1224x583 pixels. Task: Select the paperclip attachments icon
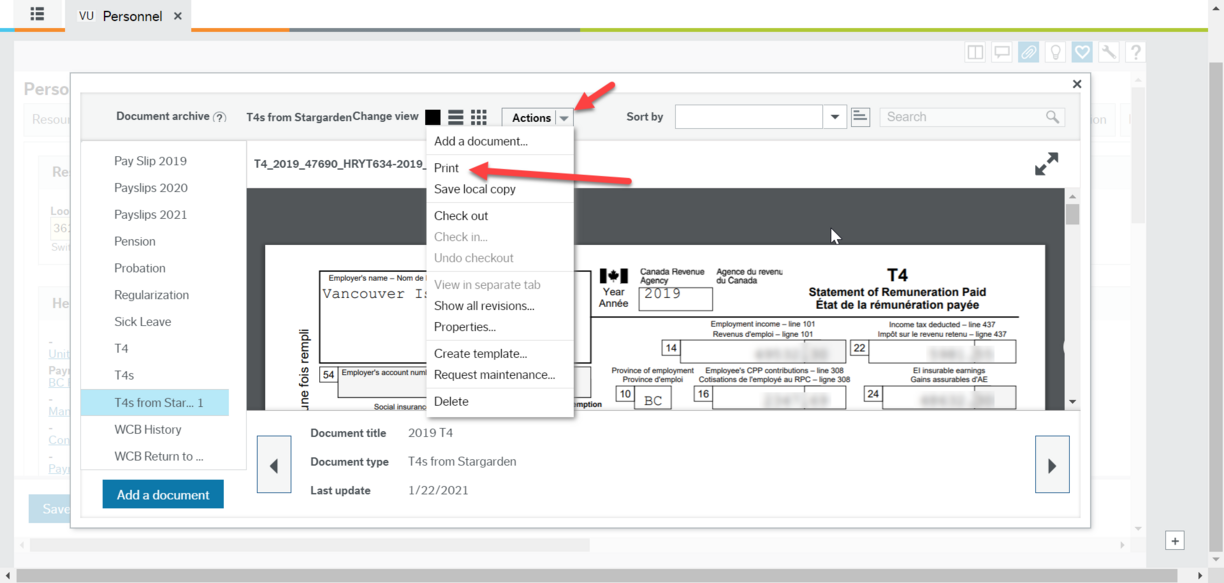[1028, 51]
